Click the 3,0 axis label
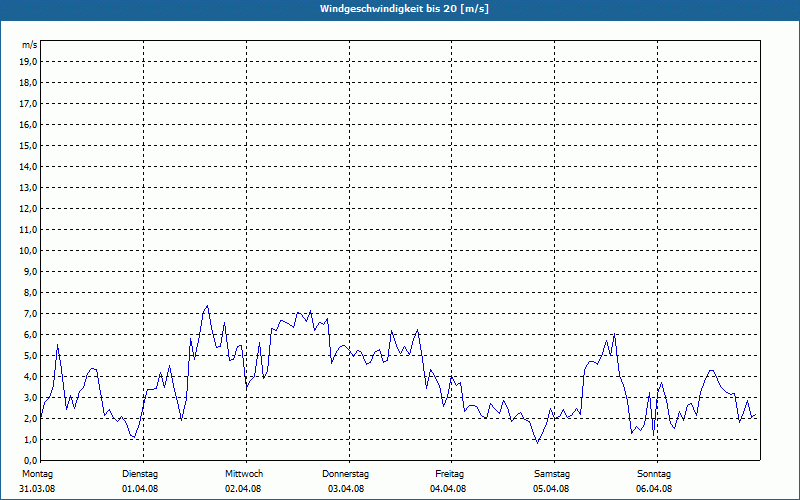This screenshot has width=800, height=500. pos(30,397)
